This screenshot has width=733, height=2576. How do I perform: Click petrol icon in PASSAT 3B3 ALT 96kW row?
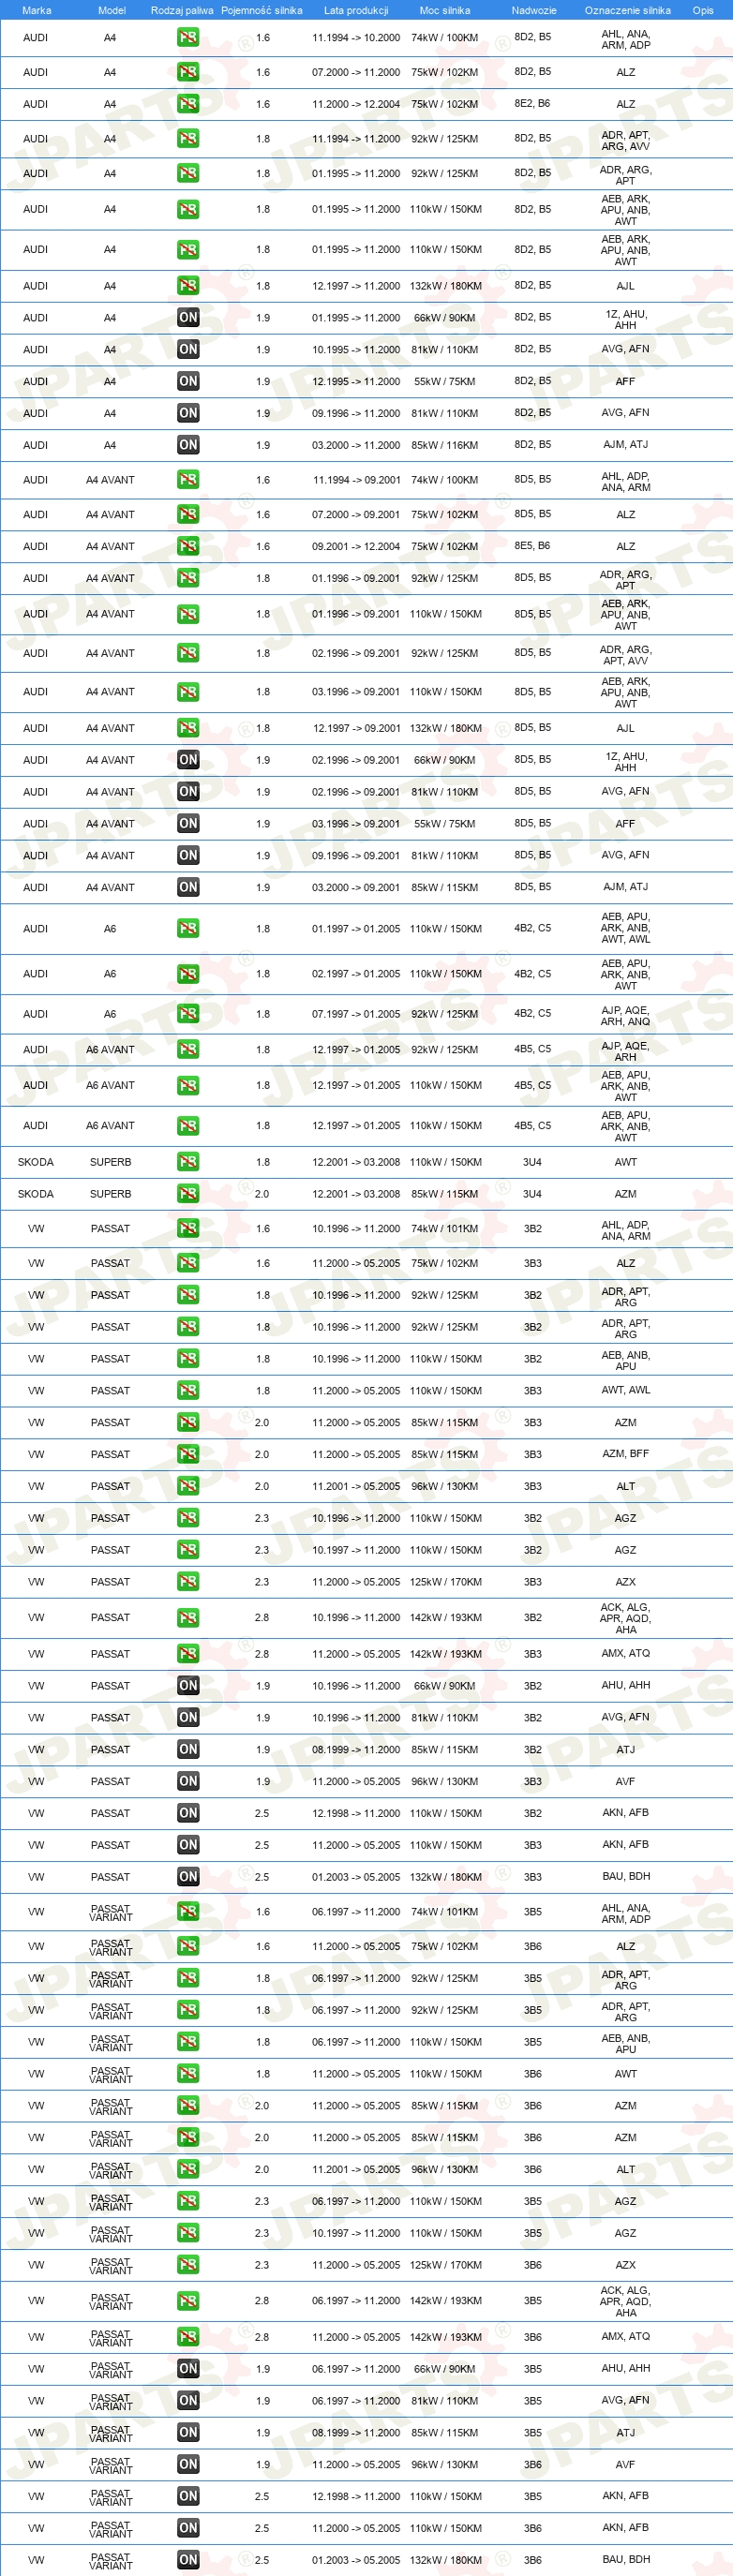point(188,1486)
